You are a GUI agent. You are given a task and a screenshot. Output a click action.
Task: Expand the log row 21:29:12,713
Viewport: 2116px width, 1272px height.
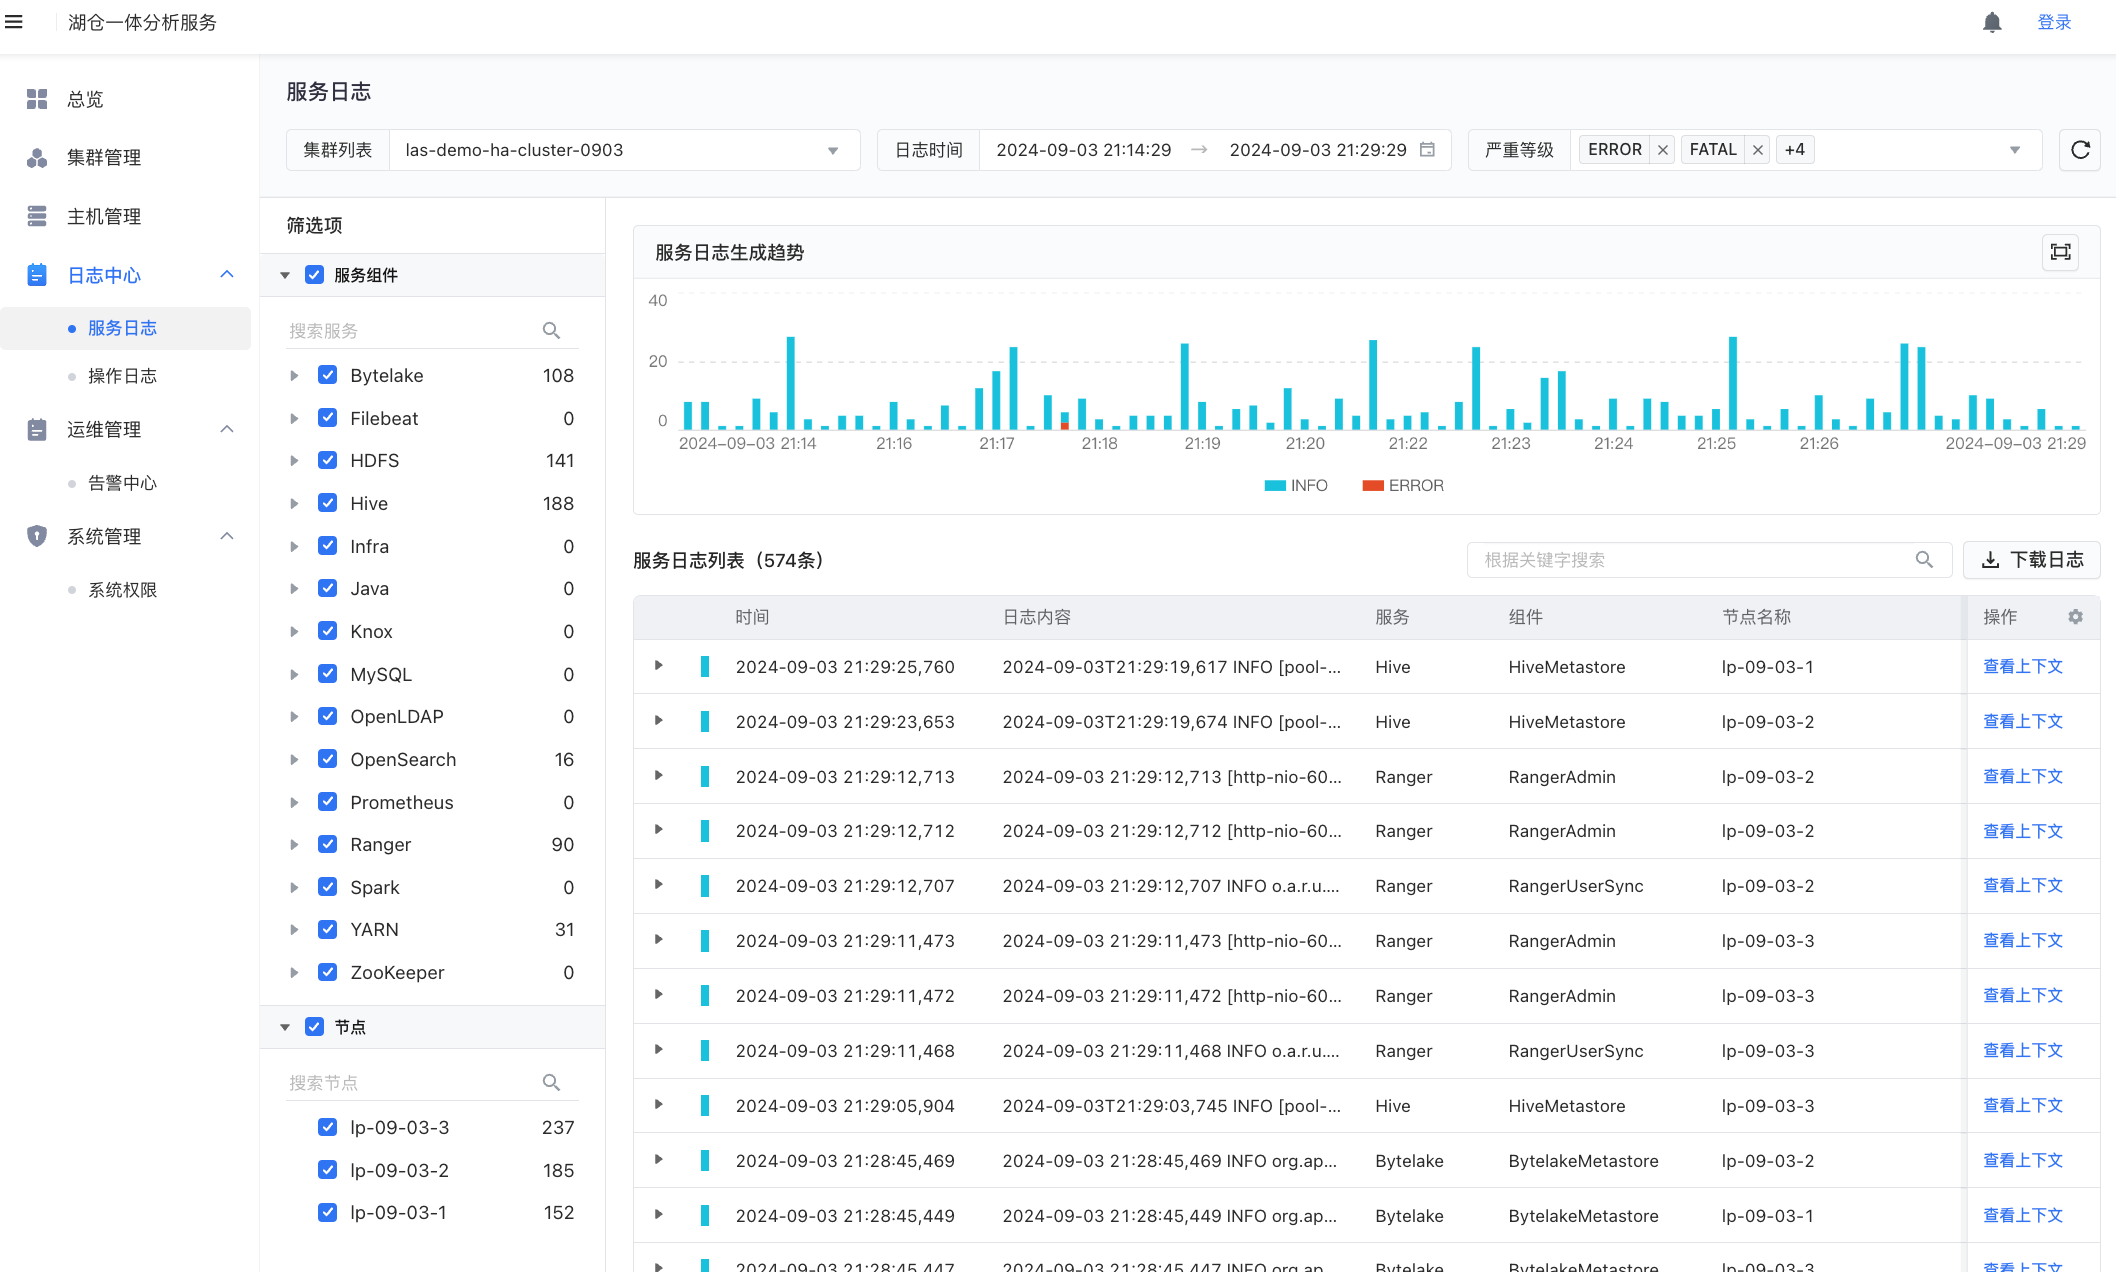pyautogui.click(x=659, y=776)
